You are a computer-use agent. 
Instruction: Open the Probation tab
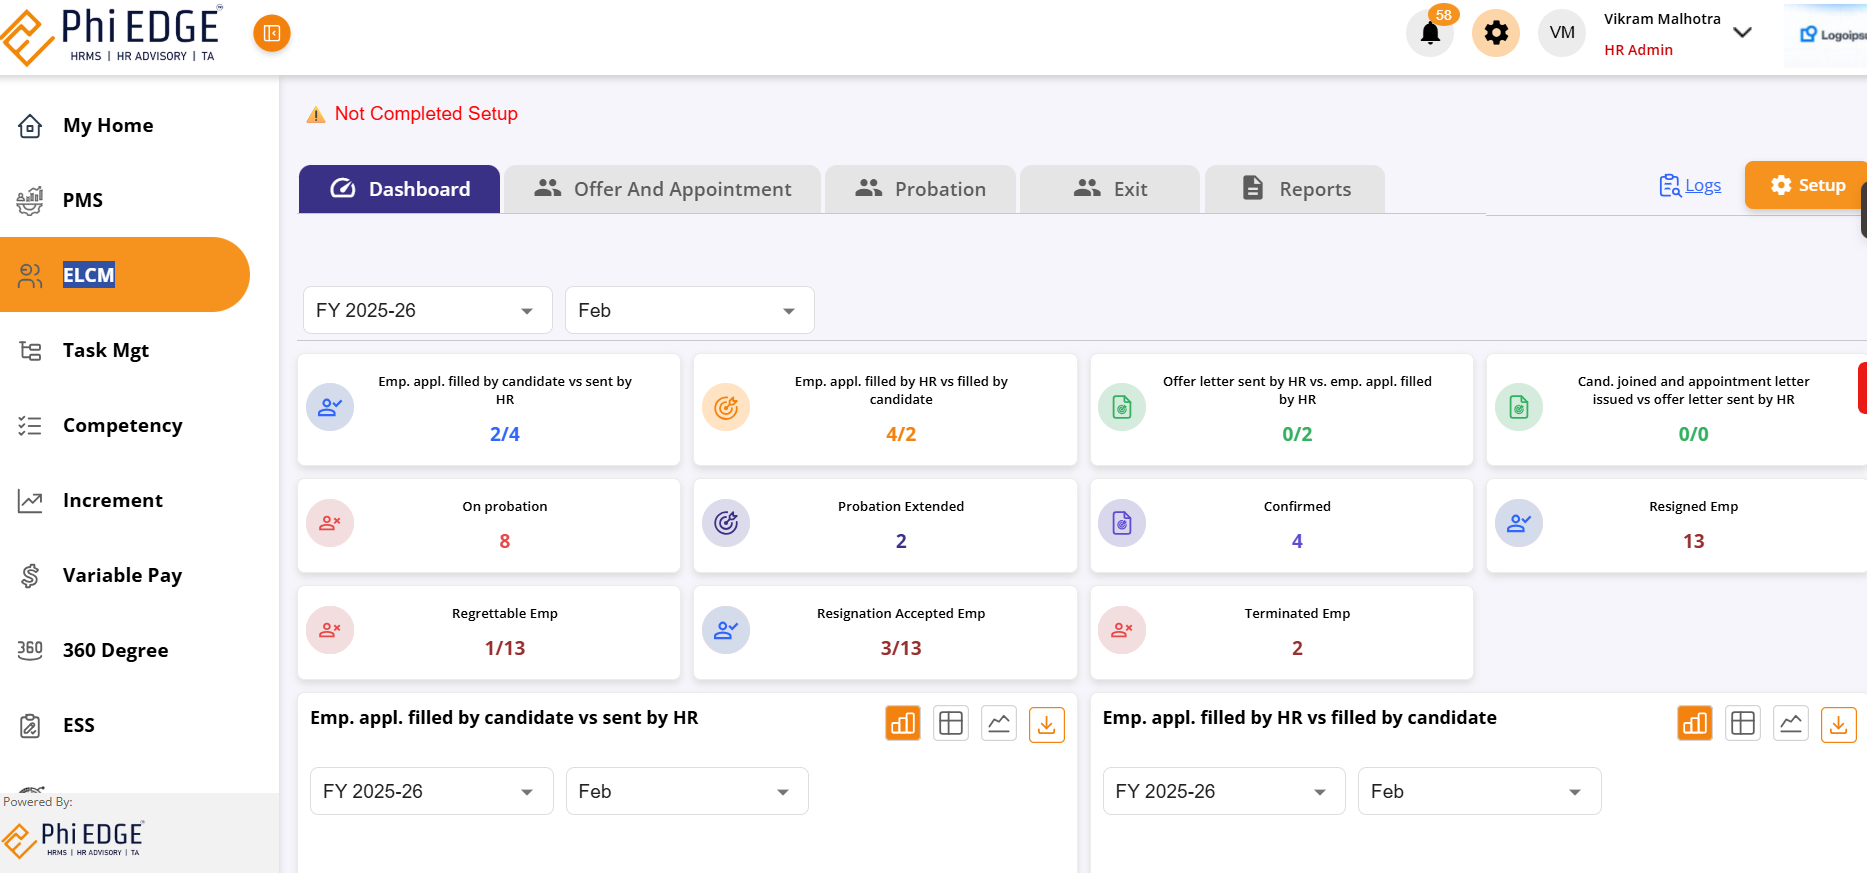pyautogui.click(x=920, y=189)
